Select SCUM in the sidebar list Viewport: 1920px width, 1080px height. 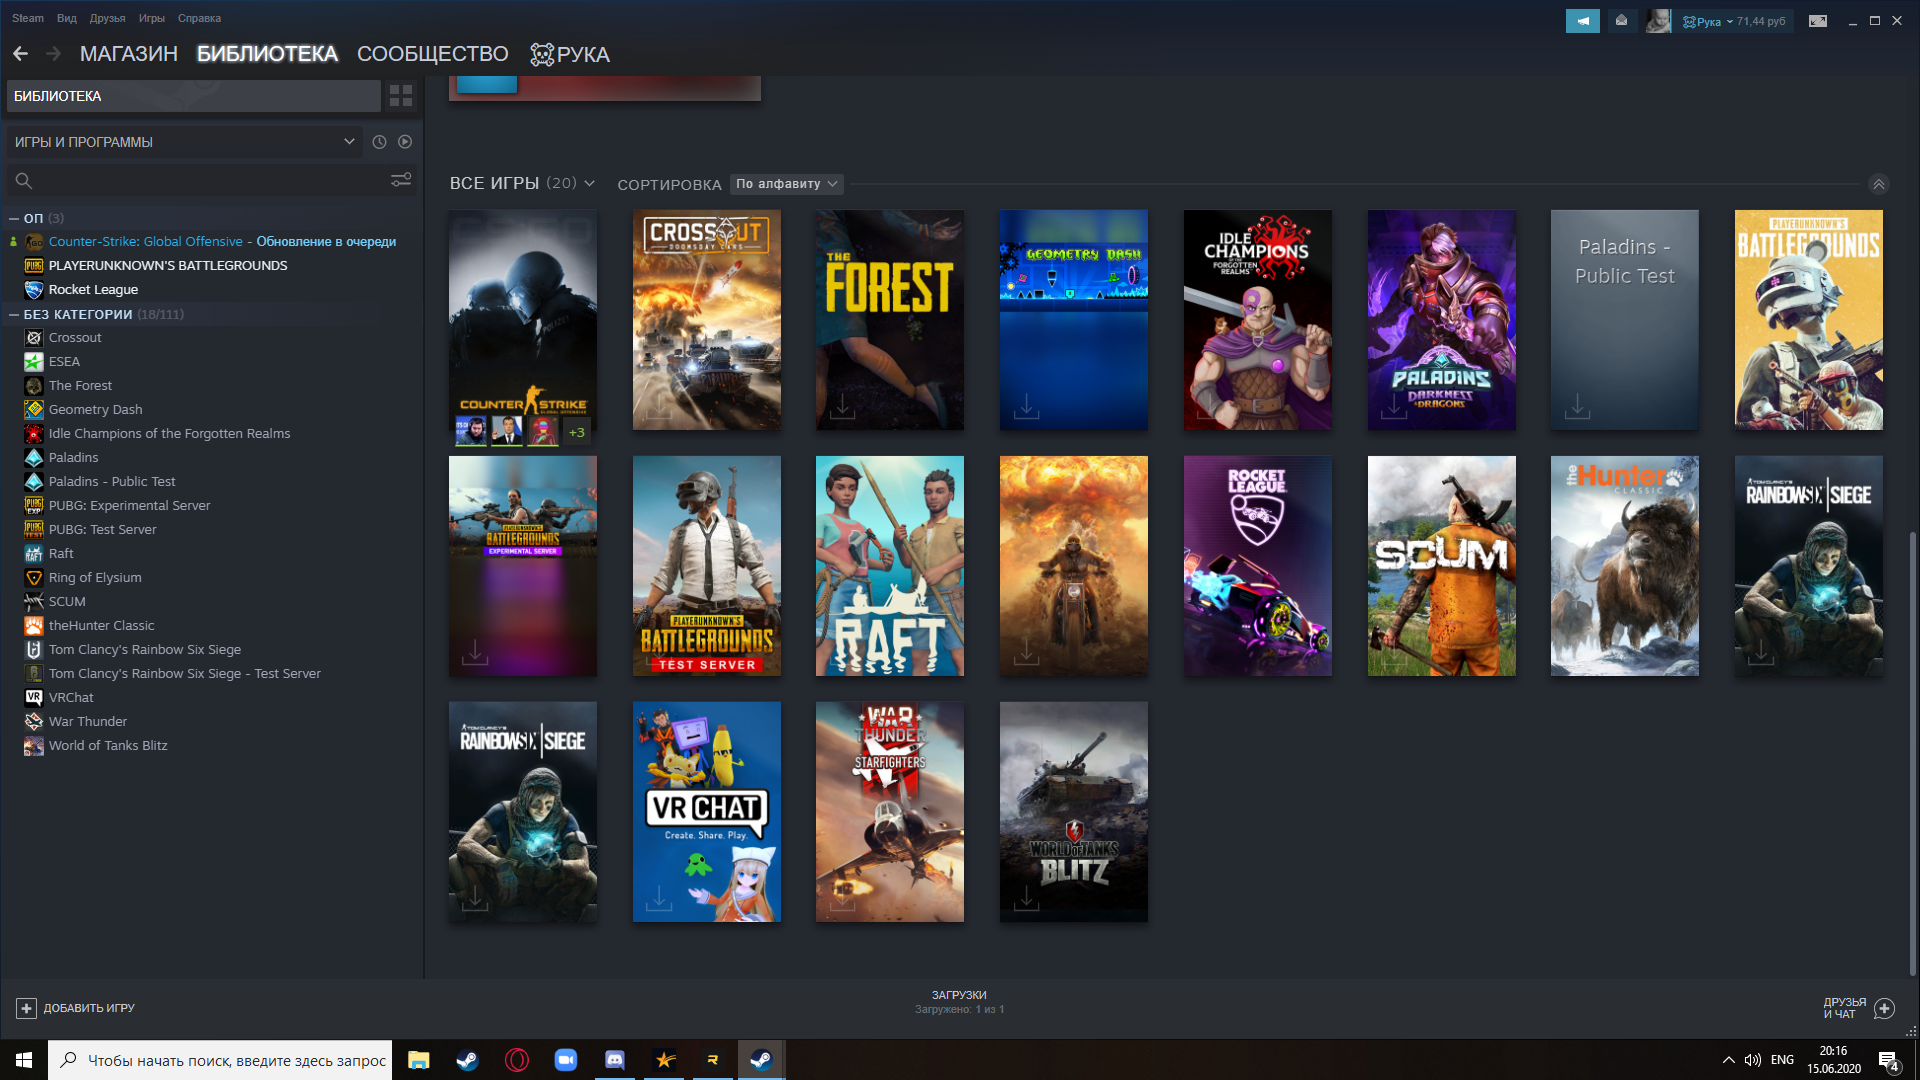67,601
